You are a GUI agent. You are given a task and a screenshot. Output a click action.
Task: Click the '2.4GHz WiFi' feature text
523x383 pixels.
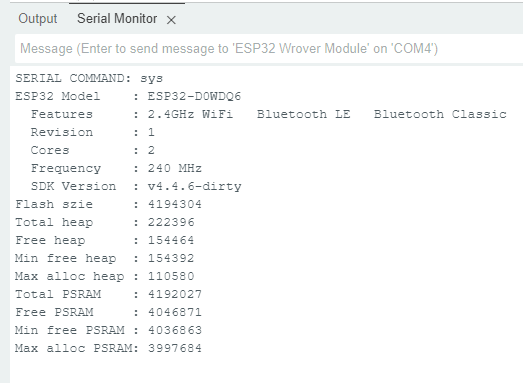click(190, 114)
